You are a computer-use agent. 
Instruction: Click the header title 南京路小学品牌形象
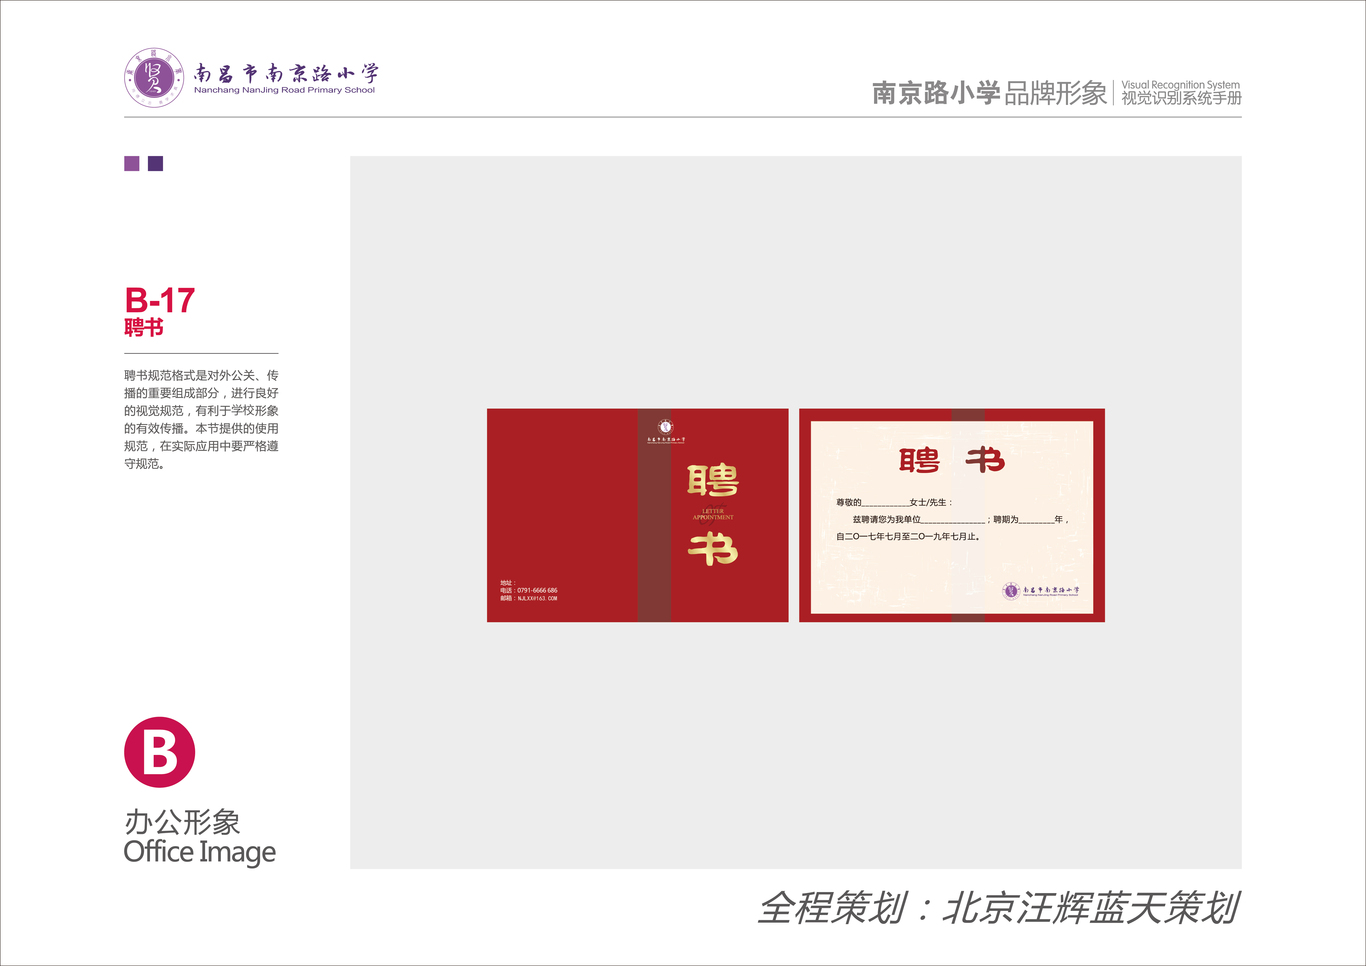[x=989, y=93]
